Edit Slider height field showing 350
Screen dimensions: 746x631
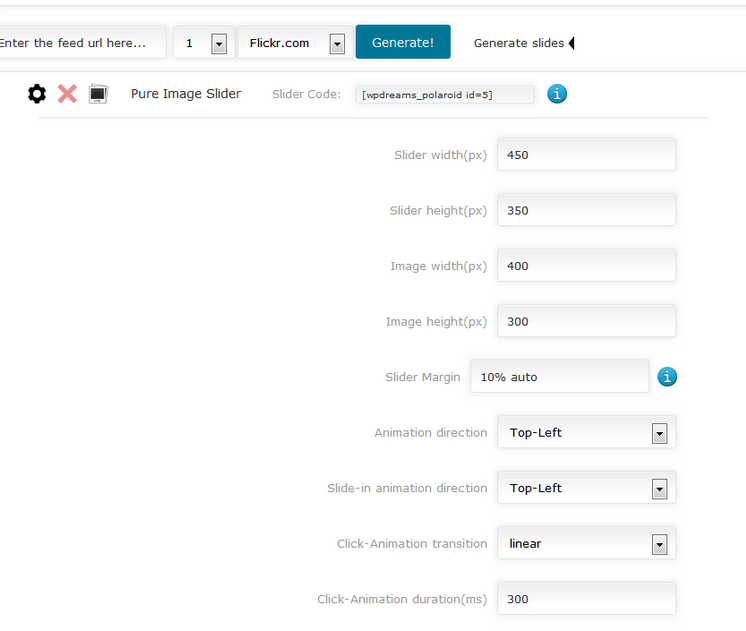tap(586, 210)
